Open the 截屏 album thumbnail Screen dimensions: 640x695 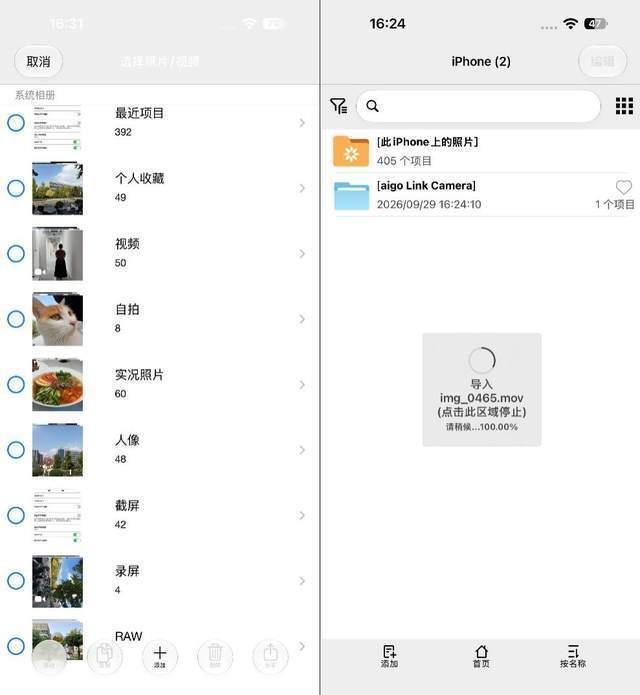tap(57, 515)
